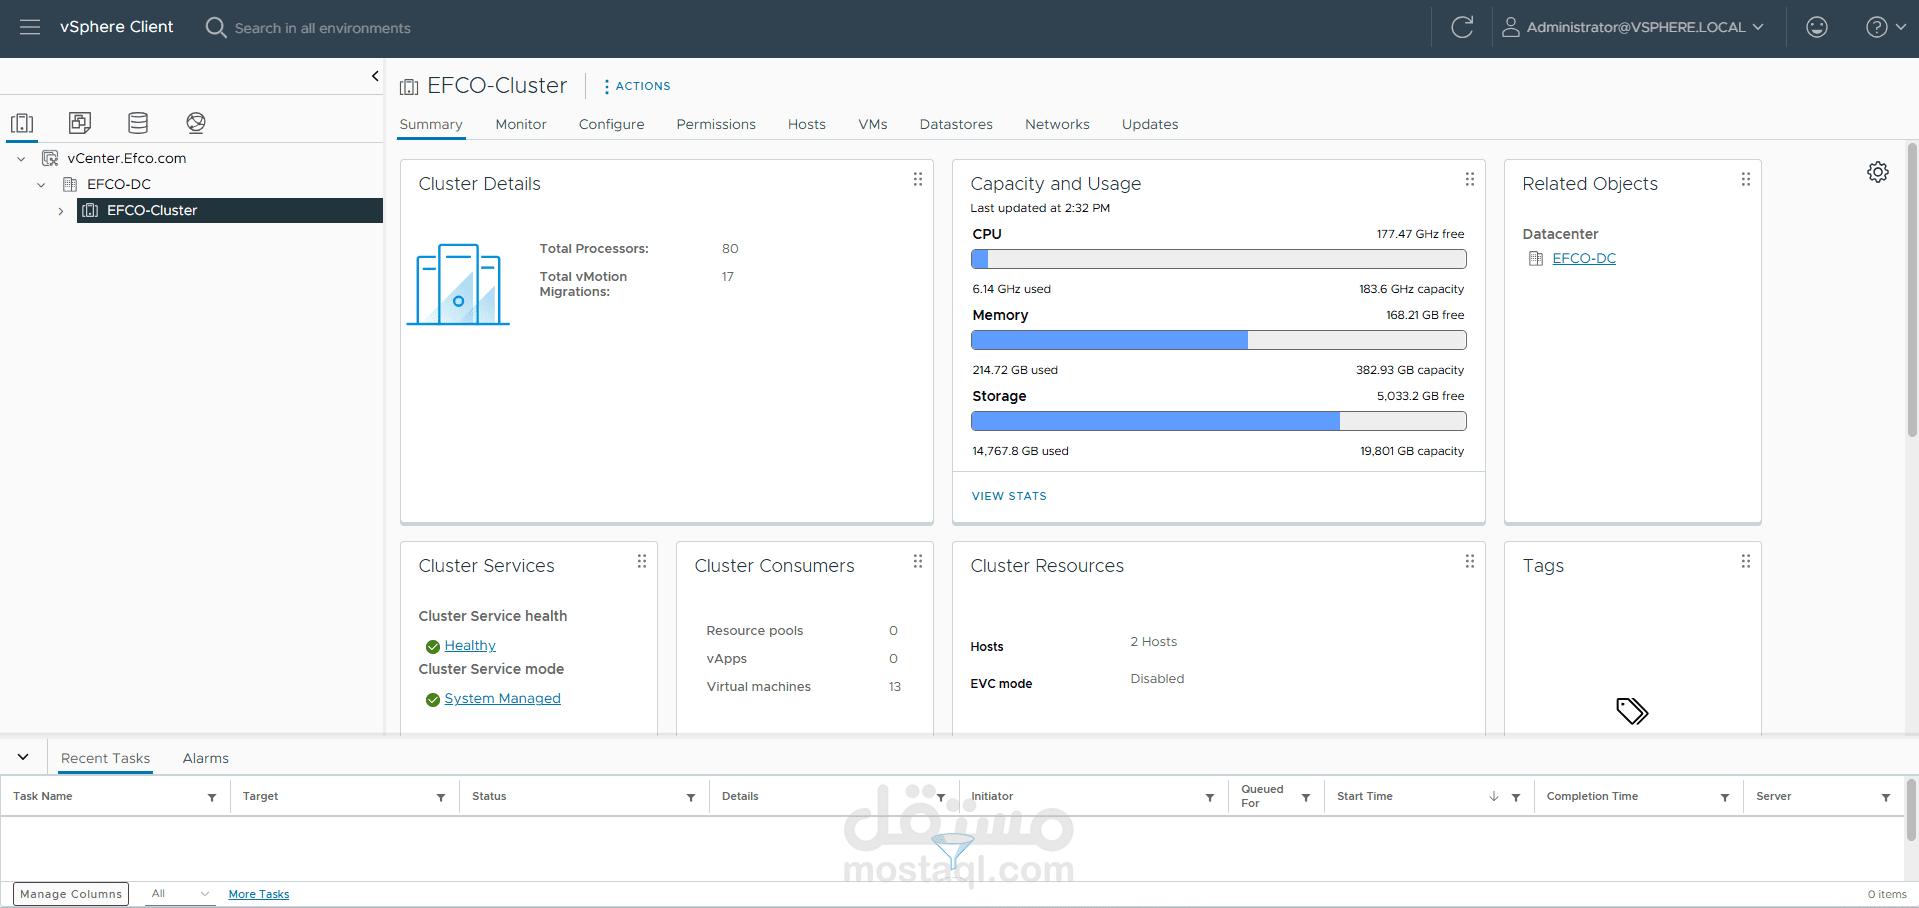Click the System Managed link
Image resolution: width=1919 pixels, height=908 pixels.
coord(502,699)
